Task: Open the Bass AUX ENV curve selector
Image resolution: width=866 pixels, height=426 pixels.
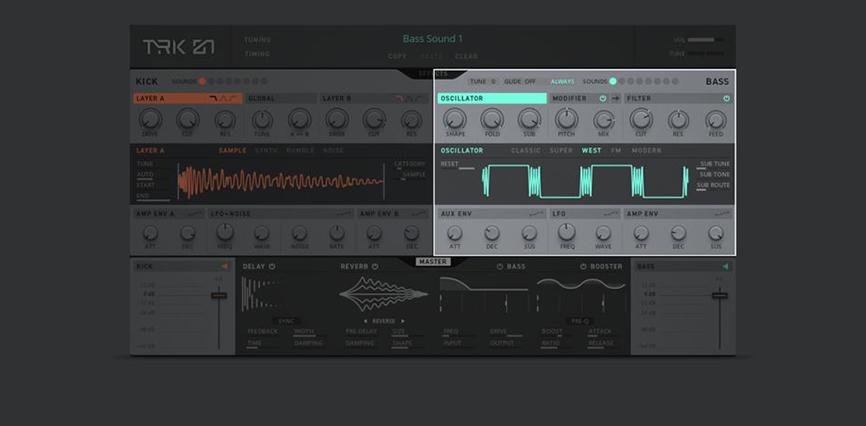Action: 536,214
